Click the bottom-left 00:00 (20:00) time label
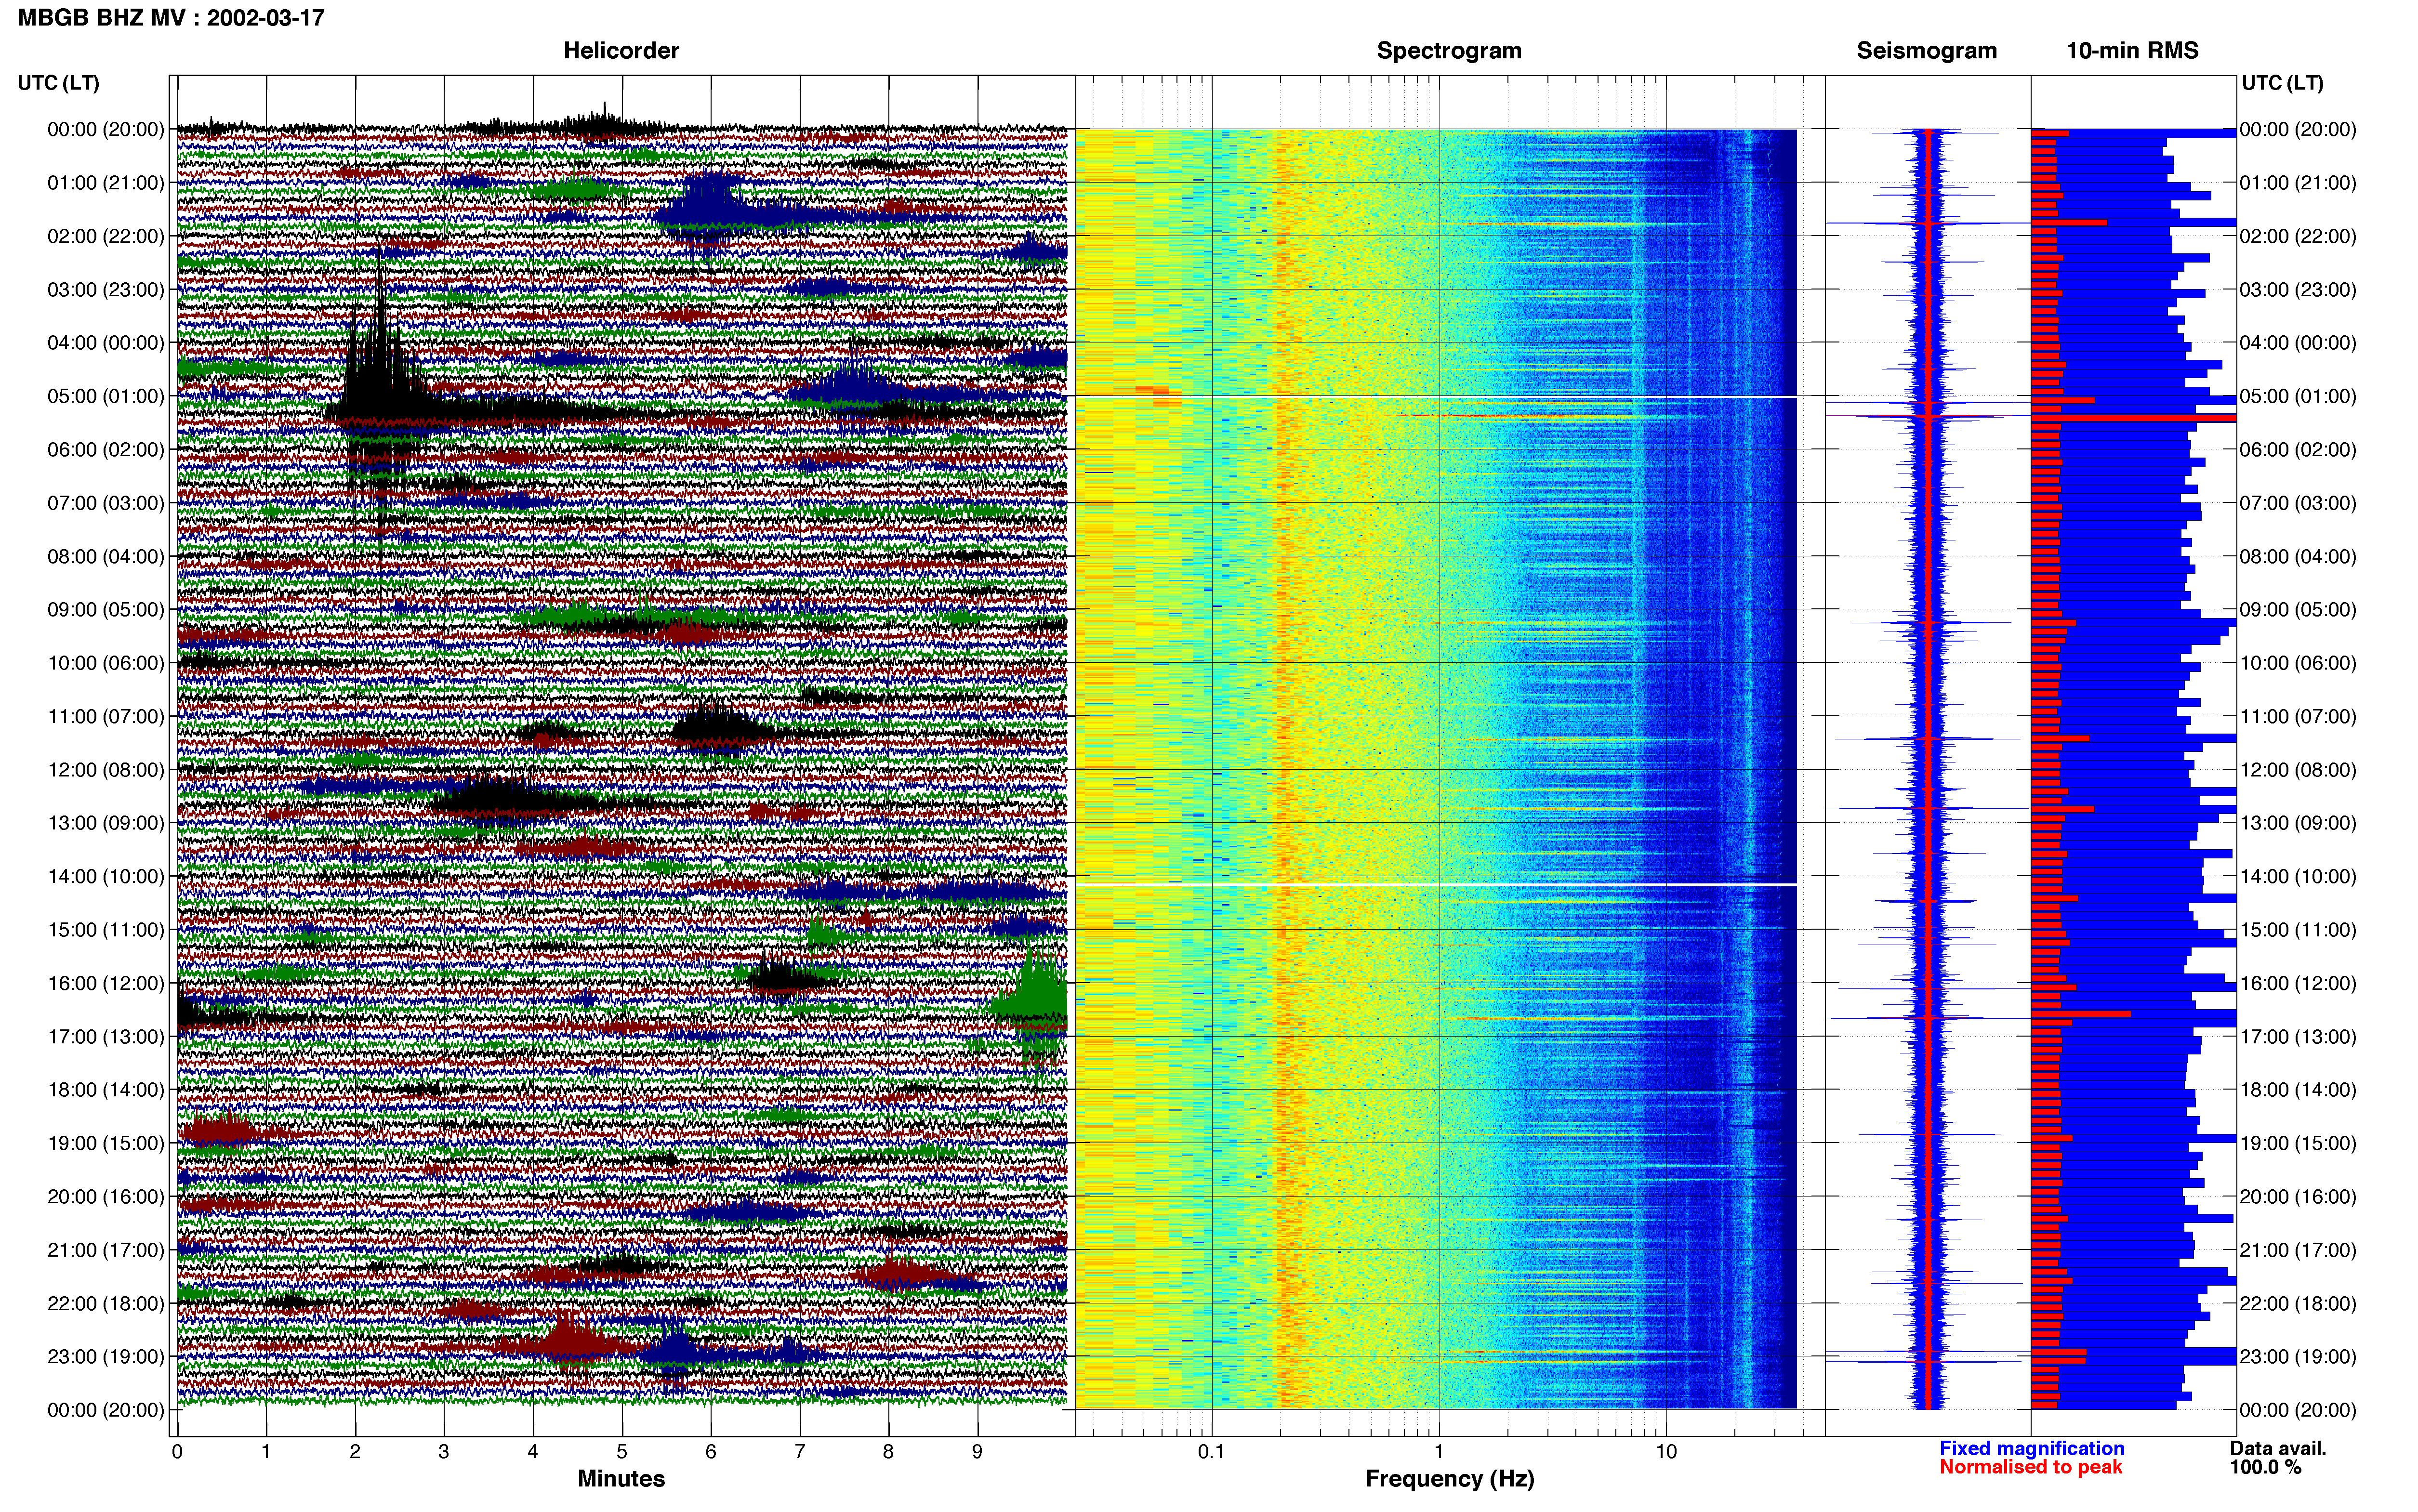Viewport: 2418px width, 1512px height. (106, 1410)
